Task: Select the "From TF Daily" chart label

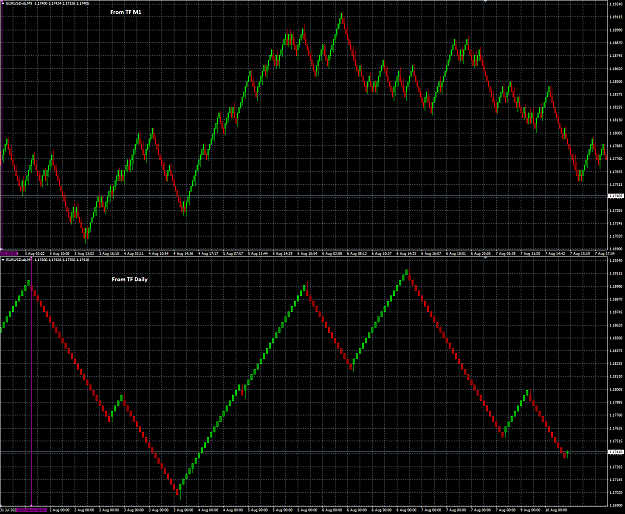Action: [130, 279]
